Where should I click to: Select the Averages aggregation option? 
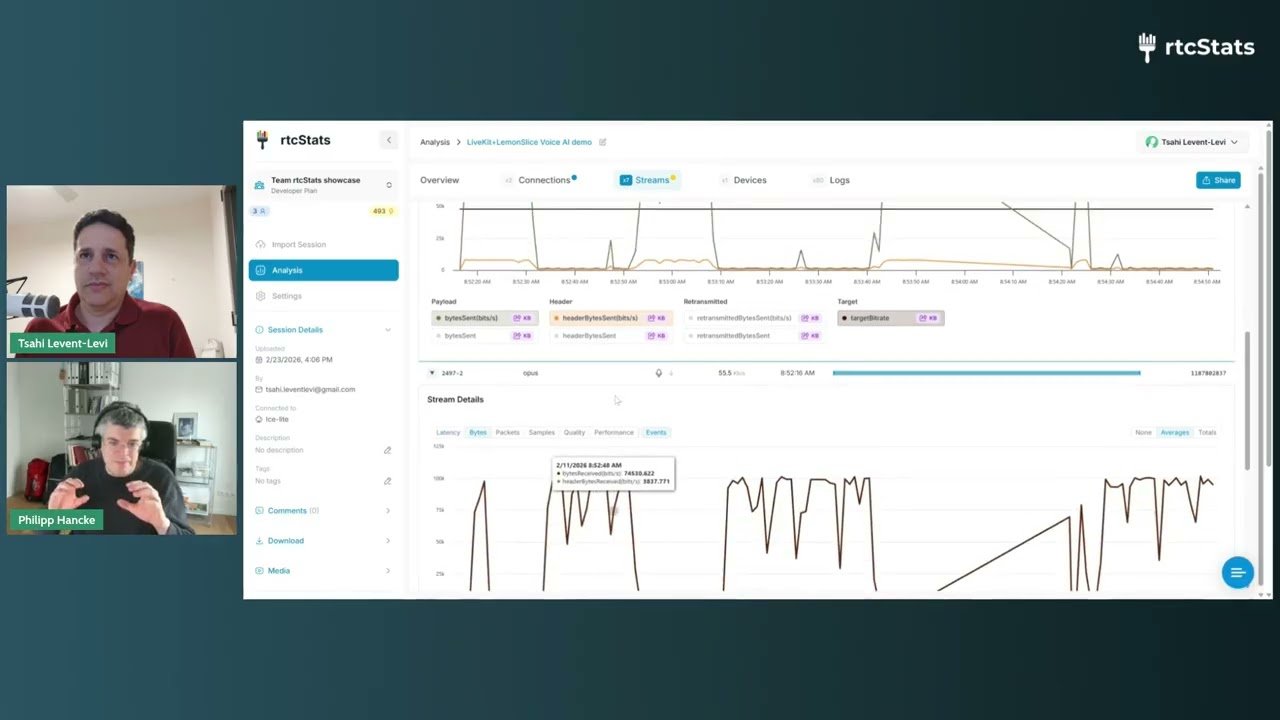[1175, 433]
